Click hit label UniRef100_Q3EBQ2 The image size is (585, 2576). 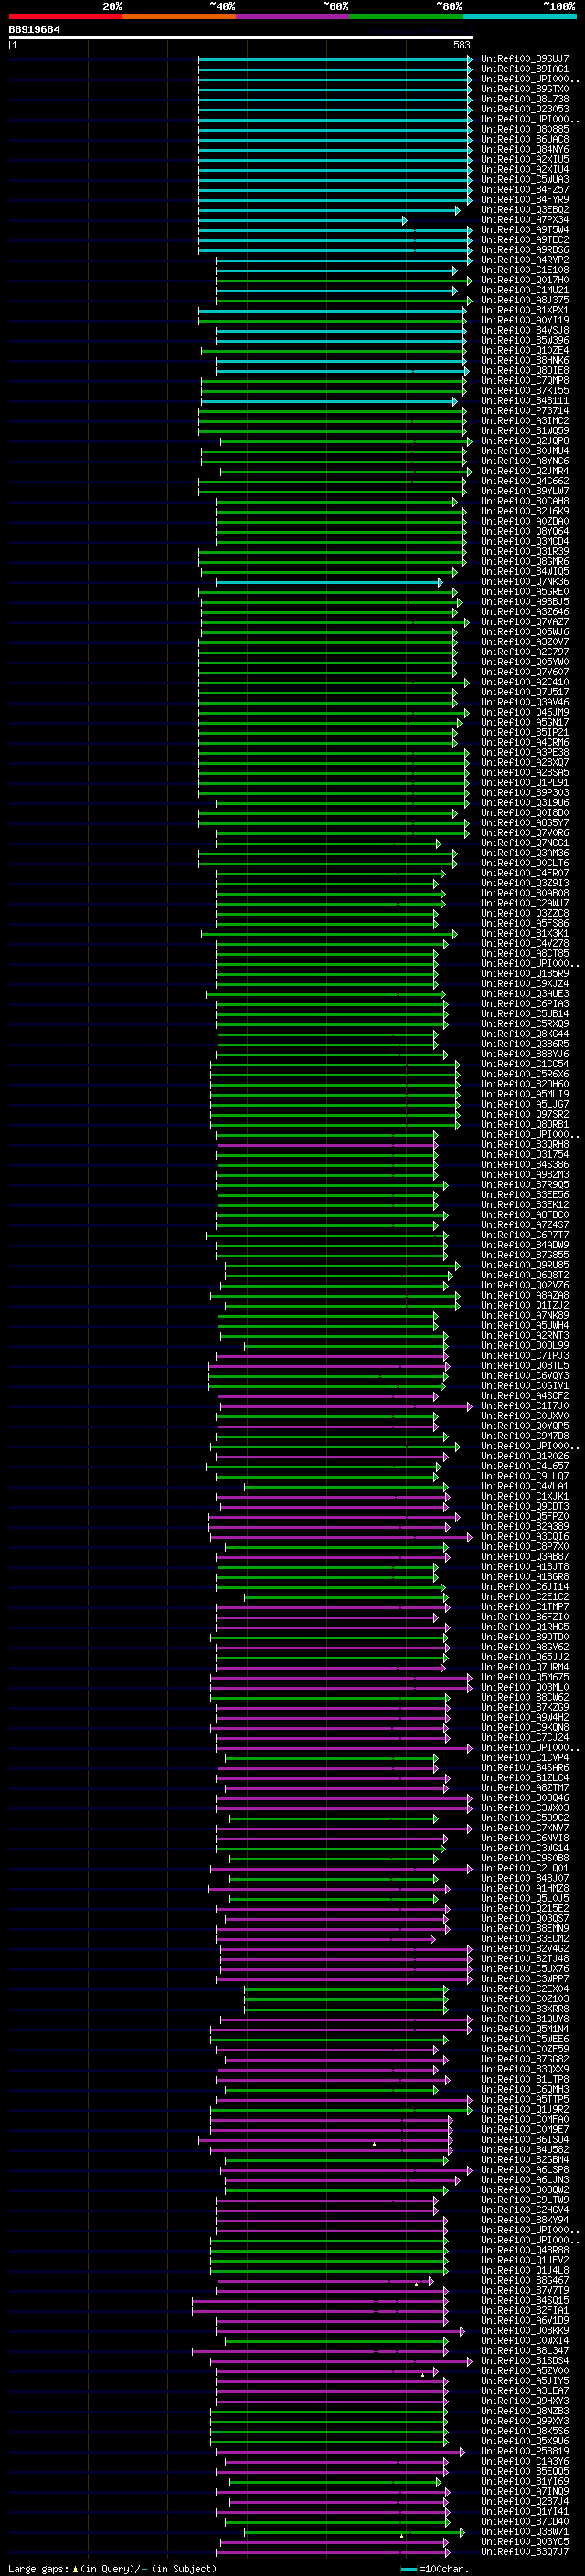click(x=524, y=210)
